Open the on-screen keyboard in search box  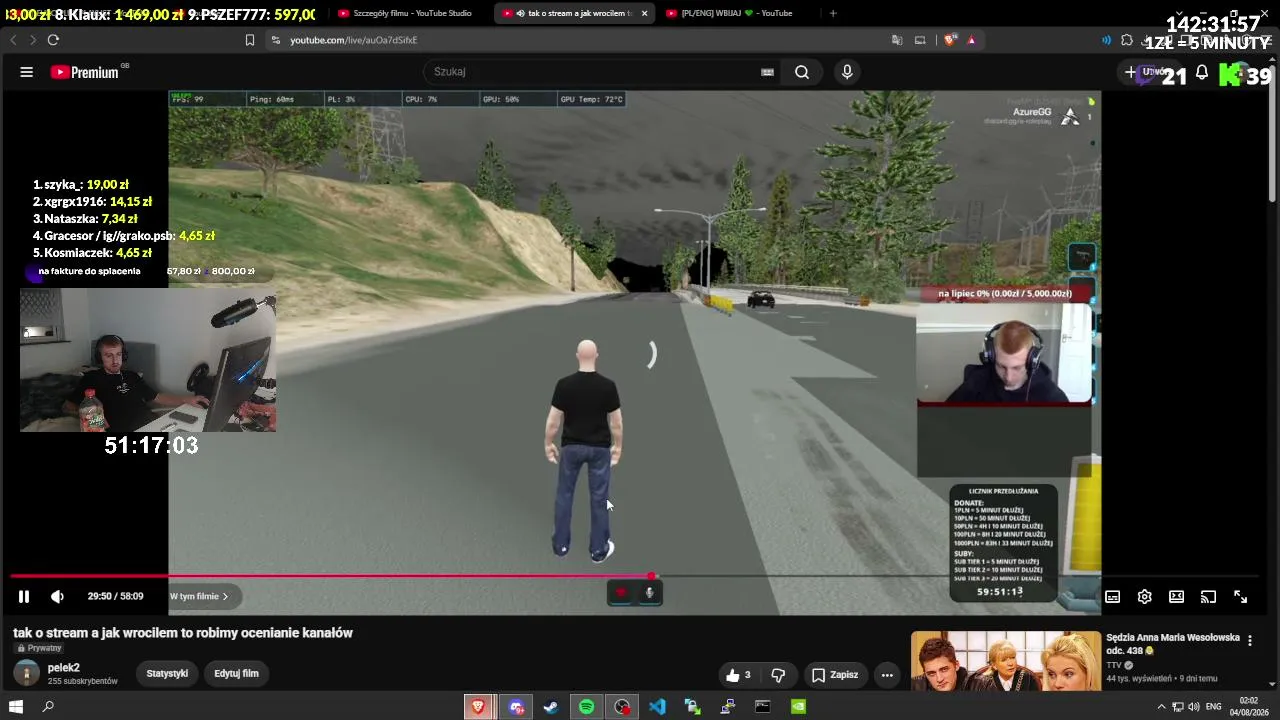(x=767, y=72)
